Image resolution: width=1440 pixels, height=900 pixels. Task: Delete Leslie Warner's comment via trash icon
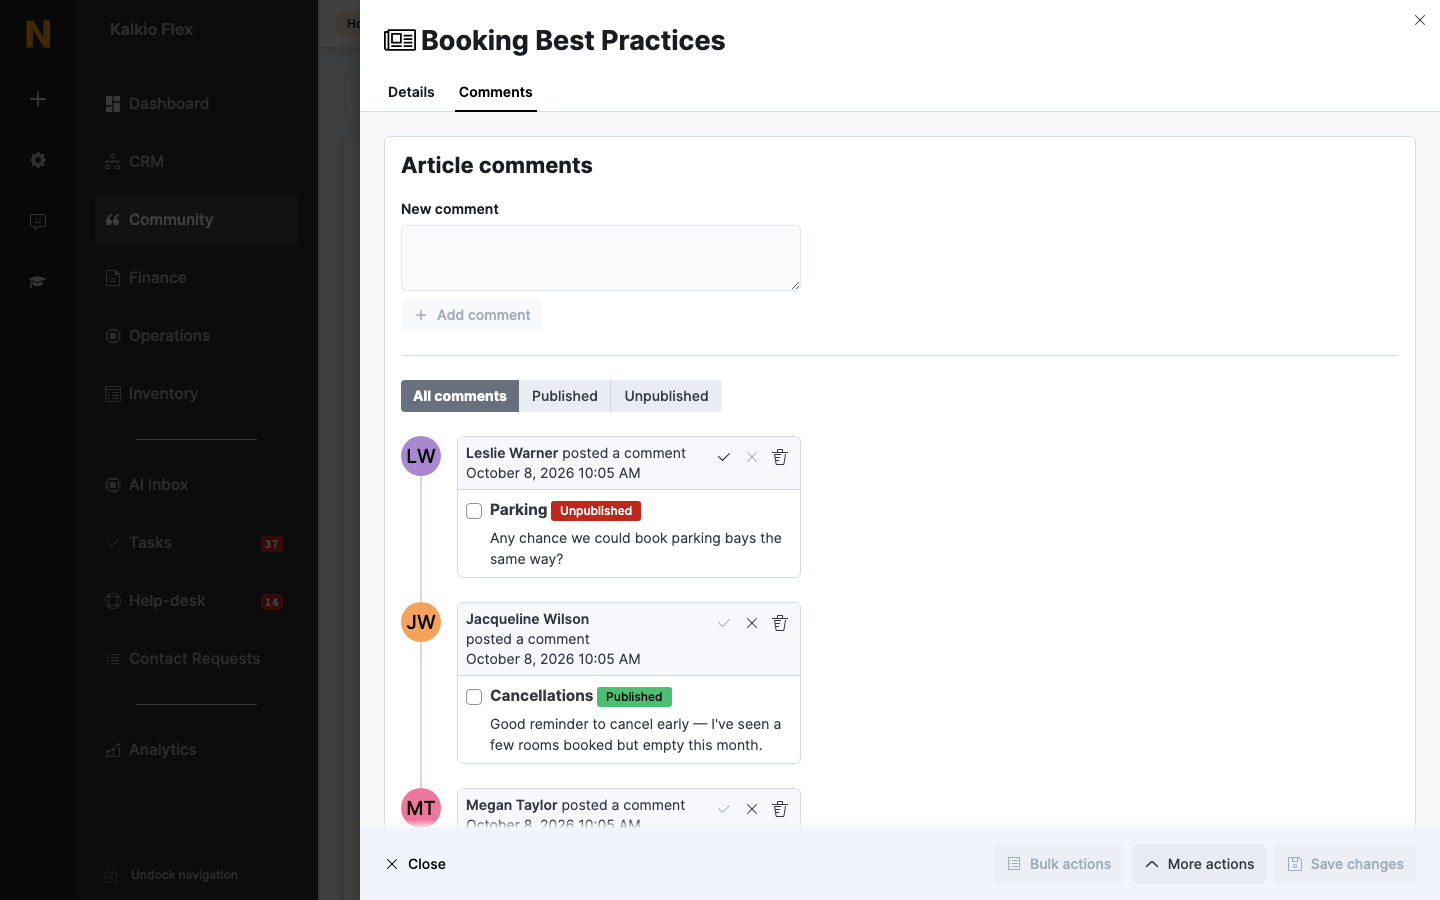click(x=780, y=457)
